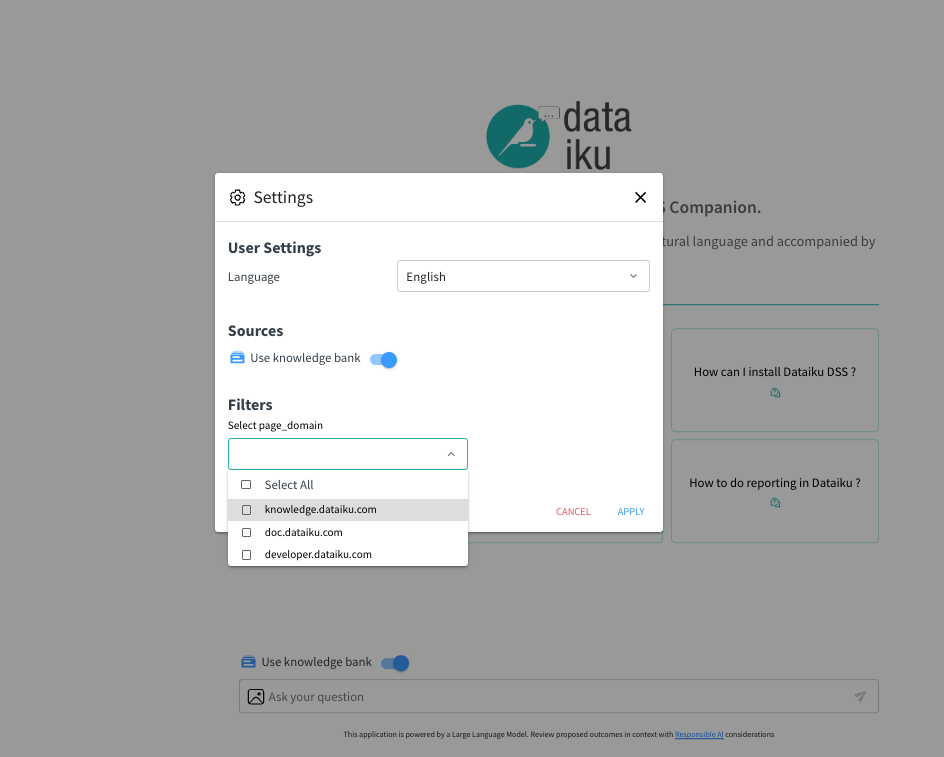Click the send paper plane icon

[x=860, y=696]
